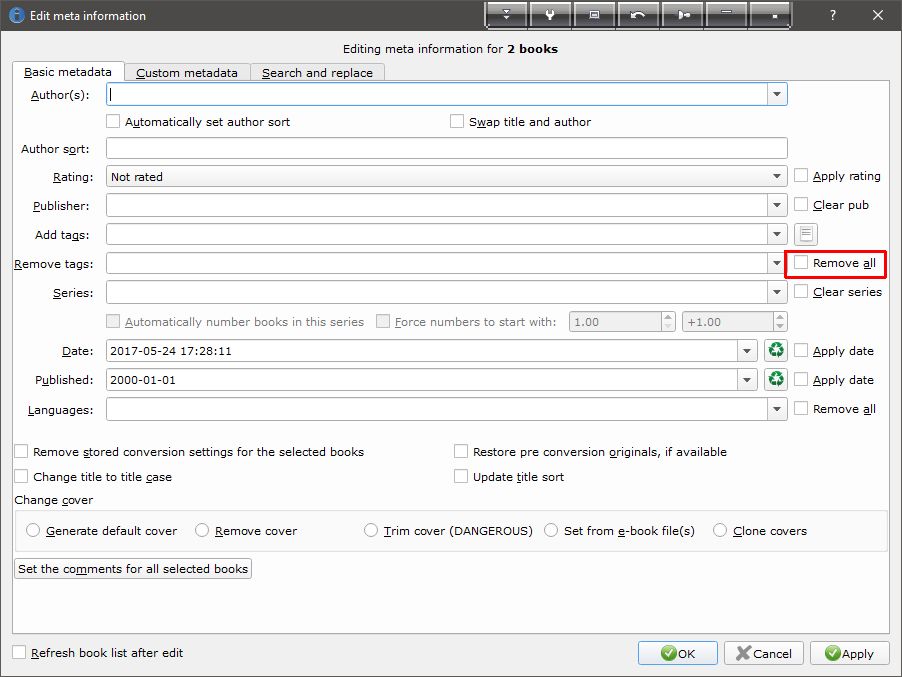
Task: Choose Set from e-book file(s)
Action: click(551, 530)
